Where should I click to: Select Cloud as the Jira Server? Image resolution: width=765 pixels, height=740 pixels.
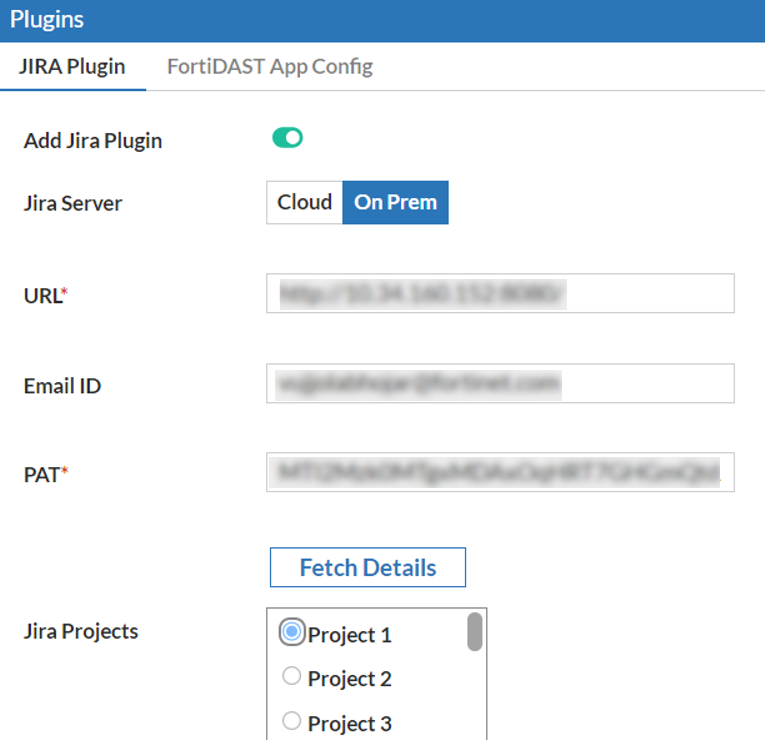click(x=304, y=202)
